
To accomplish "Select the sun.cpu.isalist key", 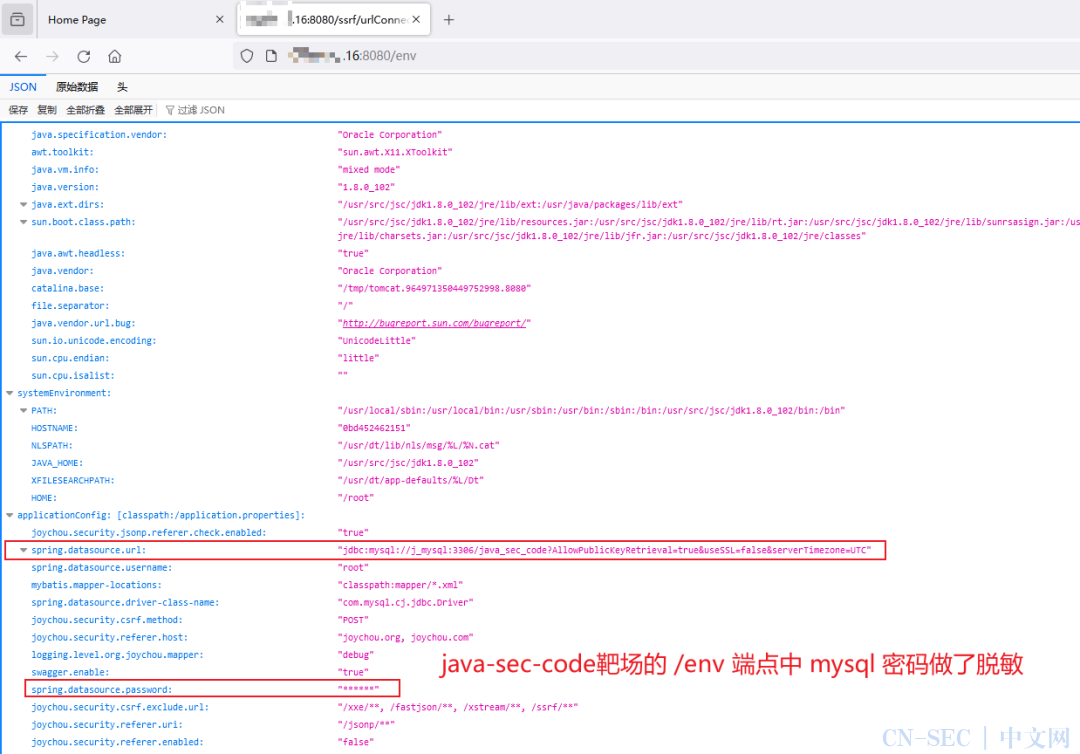I will [72, 376].
